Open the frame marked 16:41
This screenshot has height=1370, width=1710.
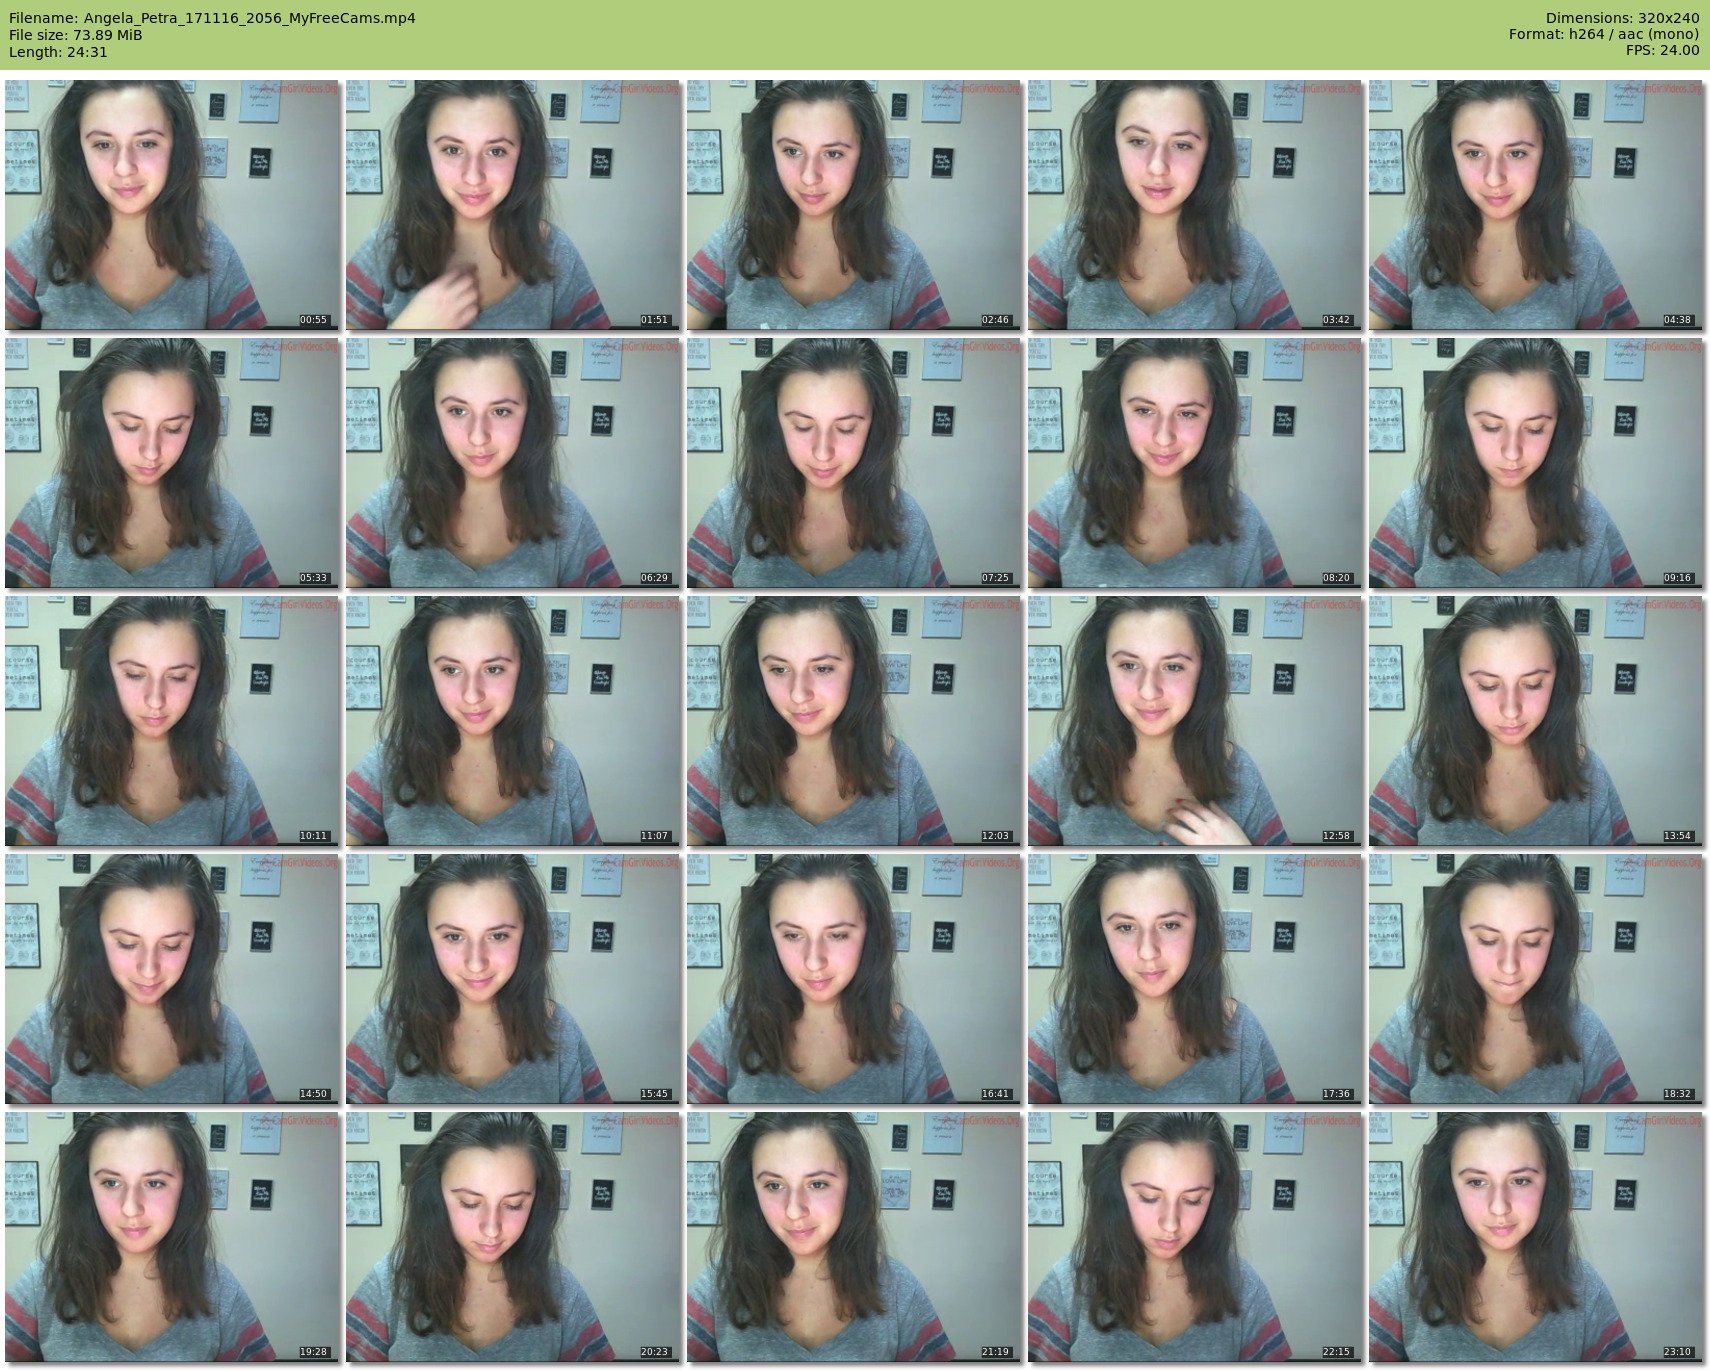pyautogui.click(x=853, y=979)
